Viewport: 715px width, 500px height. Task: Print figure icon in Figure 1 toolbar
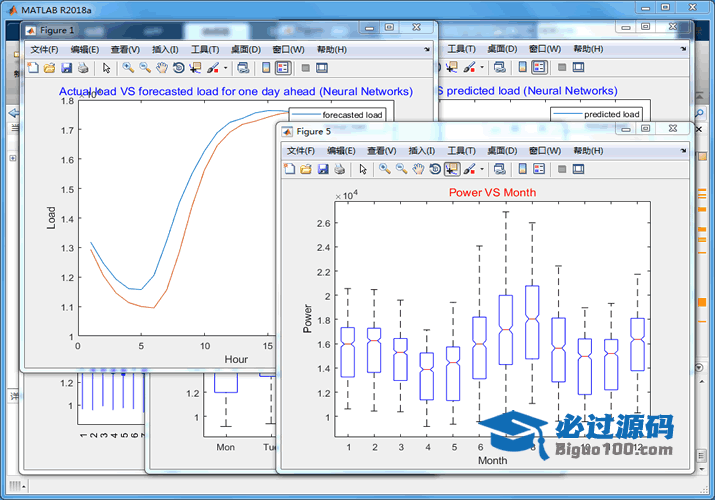(83, 68)
